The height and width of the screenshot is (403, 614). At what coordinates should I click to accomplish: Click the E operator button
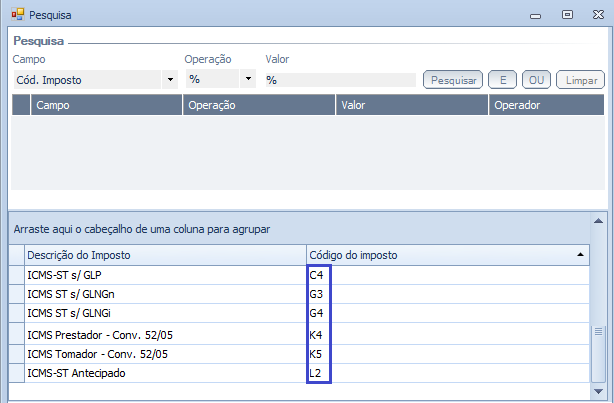tap(501, 79)
